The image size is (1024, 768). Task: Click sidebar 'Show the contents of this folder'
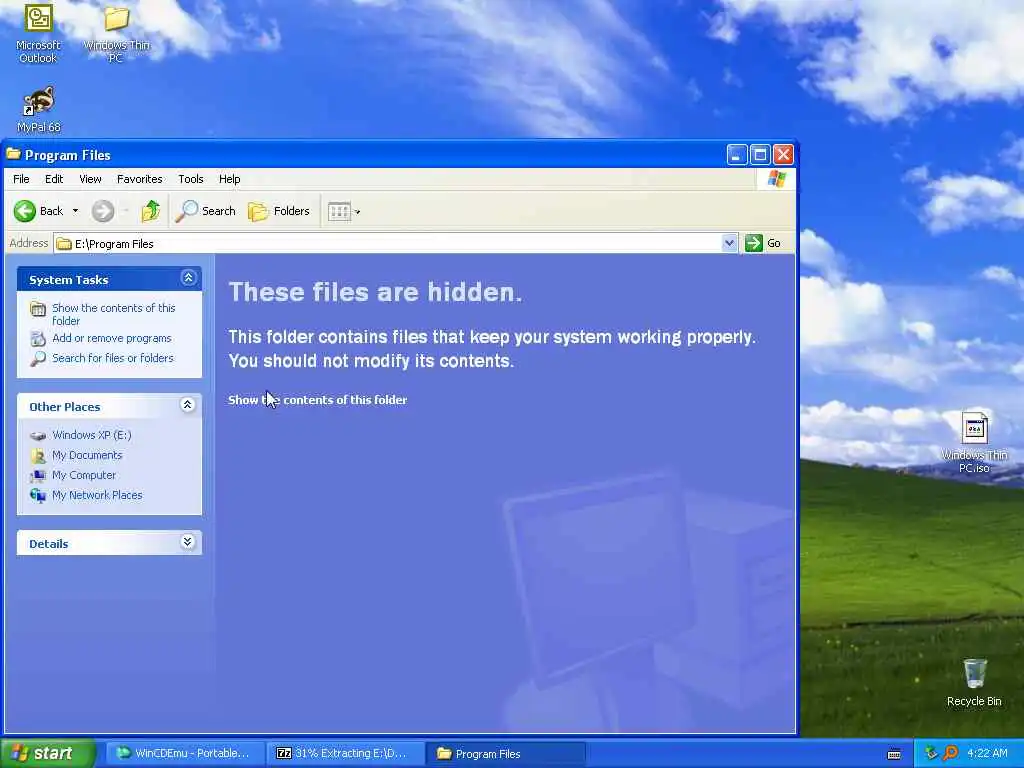(114, 314)
